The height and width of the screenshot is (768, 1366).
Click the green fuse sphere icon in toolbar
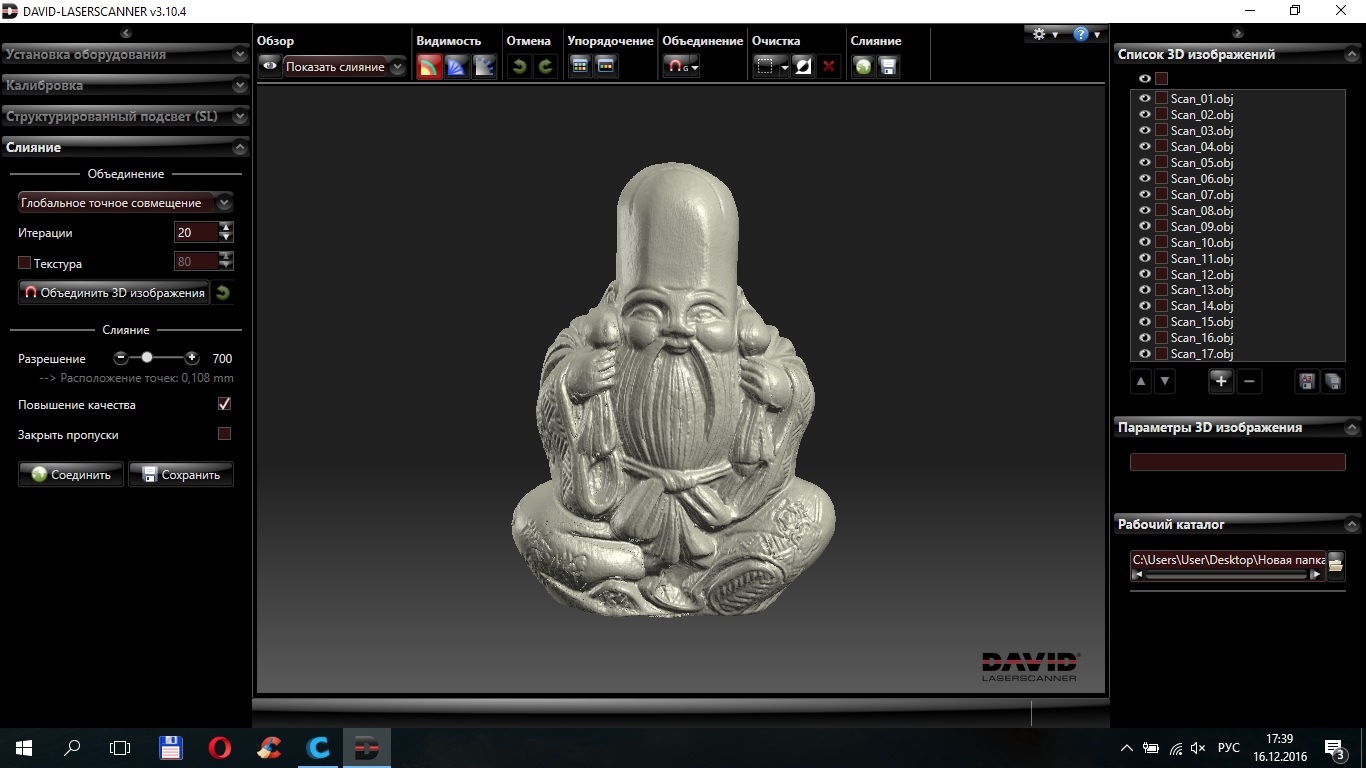point(863,67)
